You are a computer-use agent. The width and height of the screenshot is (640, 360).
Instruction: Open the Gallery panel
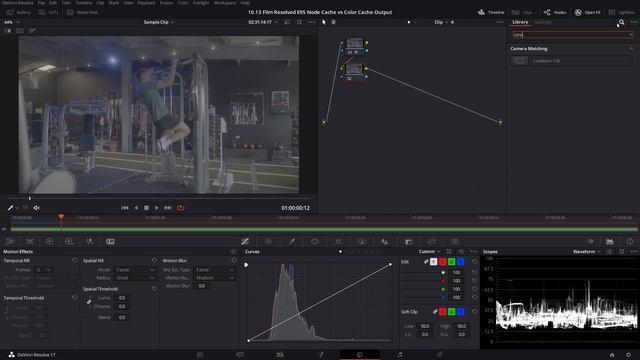click(19, 13)
